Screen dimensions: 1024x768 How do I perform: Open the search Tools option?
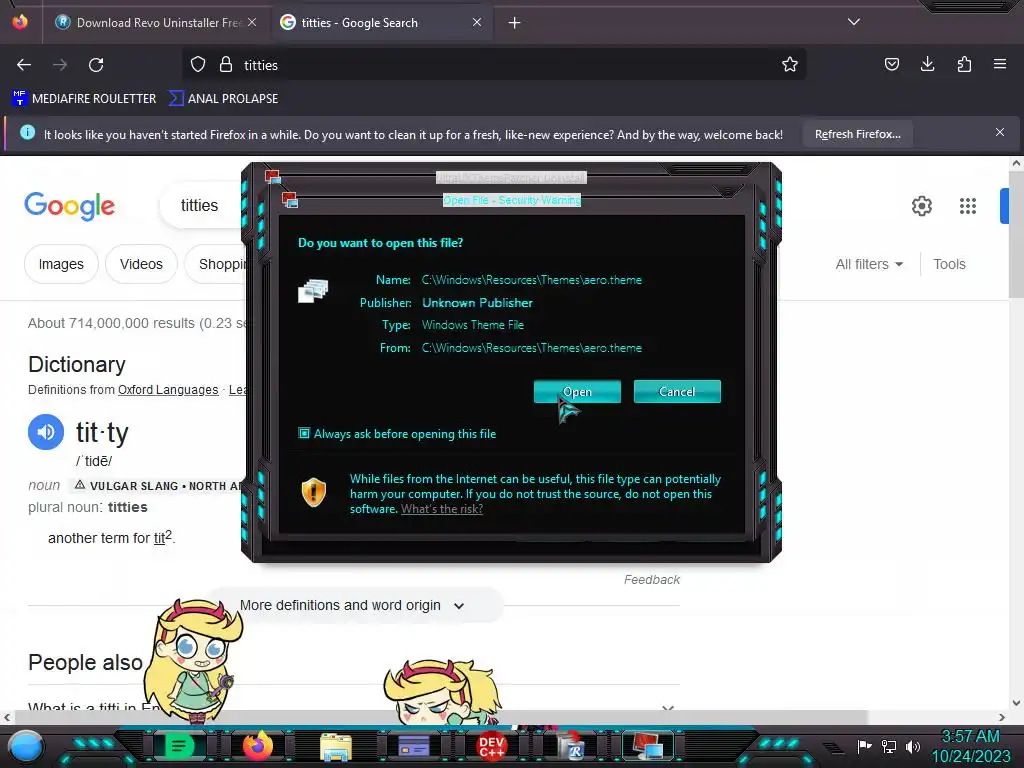(x=949, y=264)
